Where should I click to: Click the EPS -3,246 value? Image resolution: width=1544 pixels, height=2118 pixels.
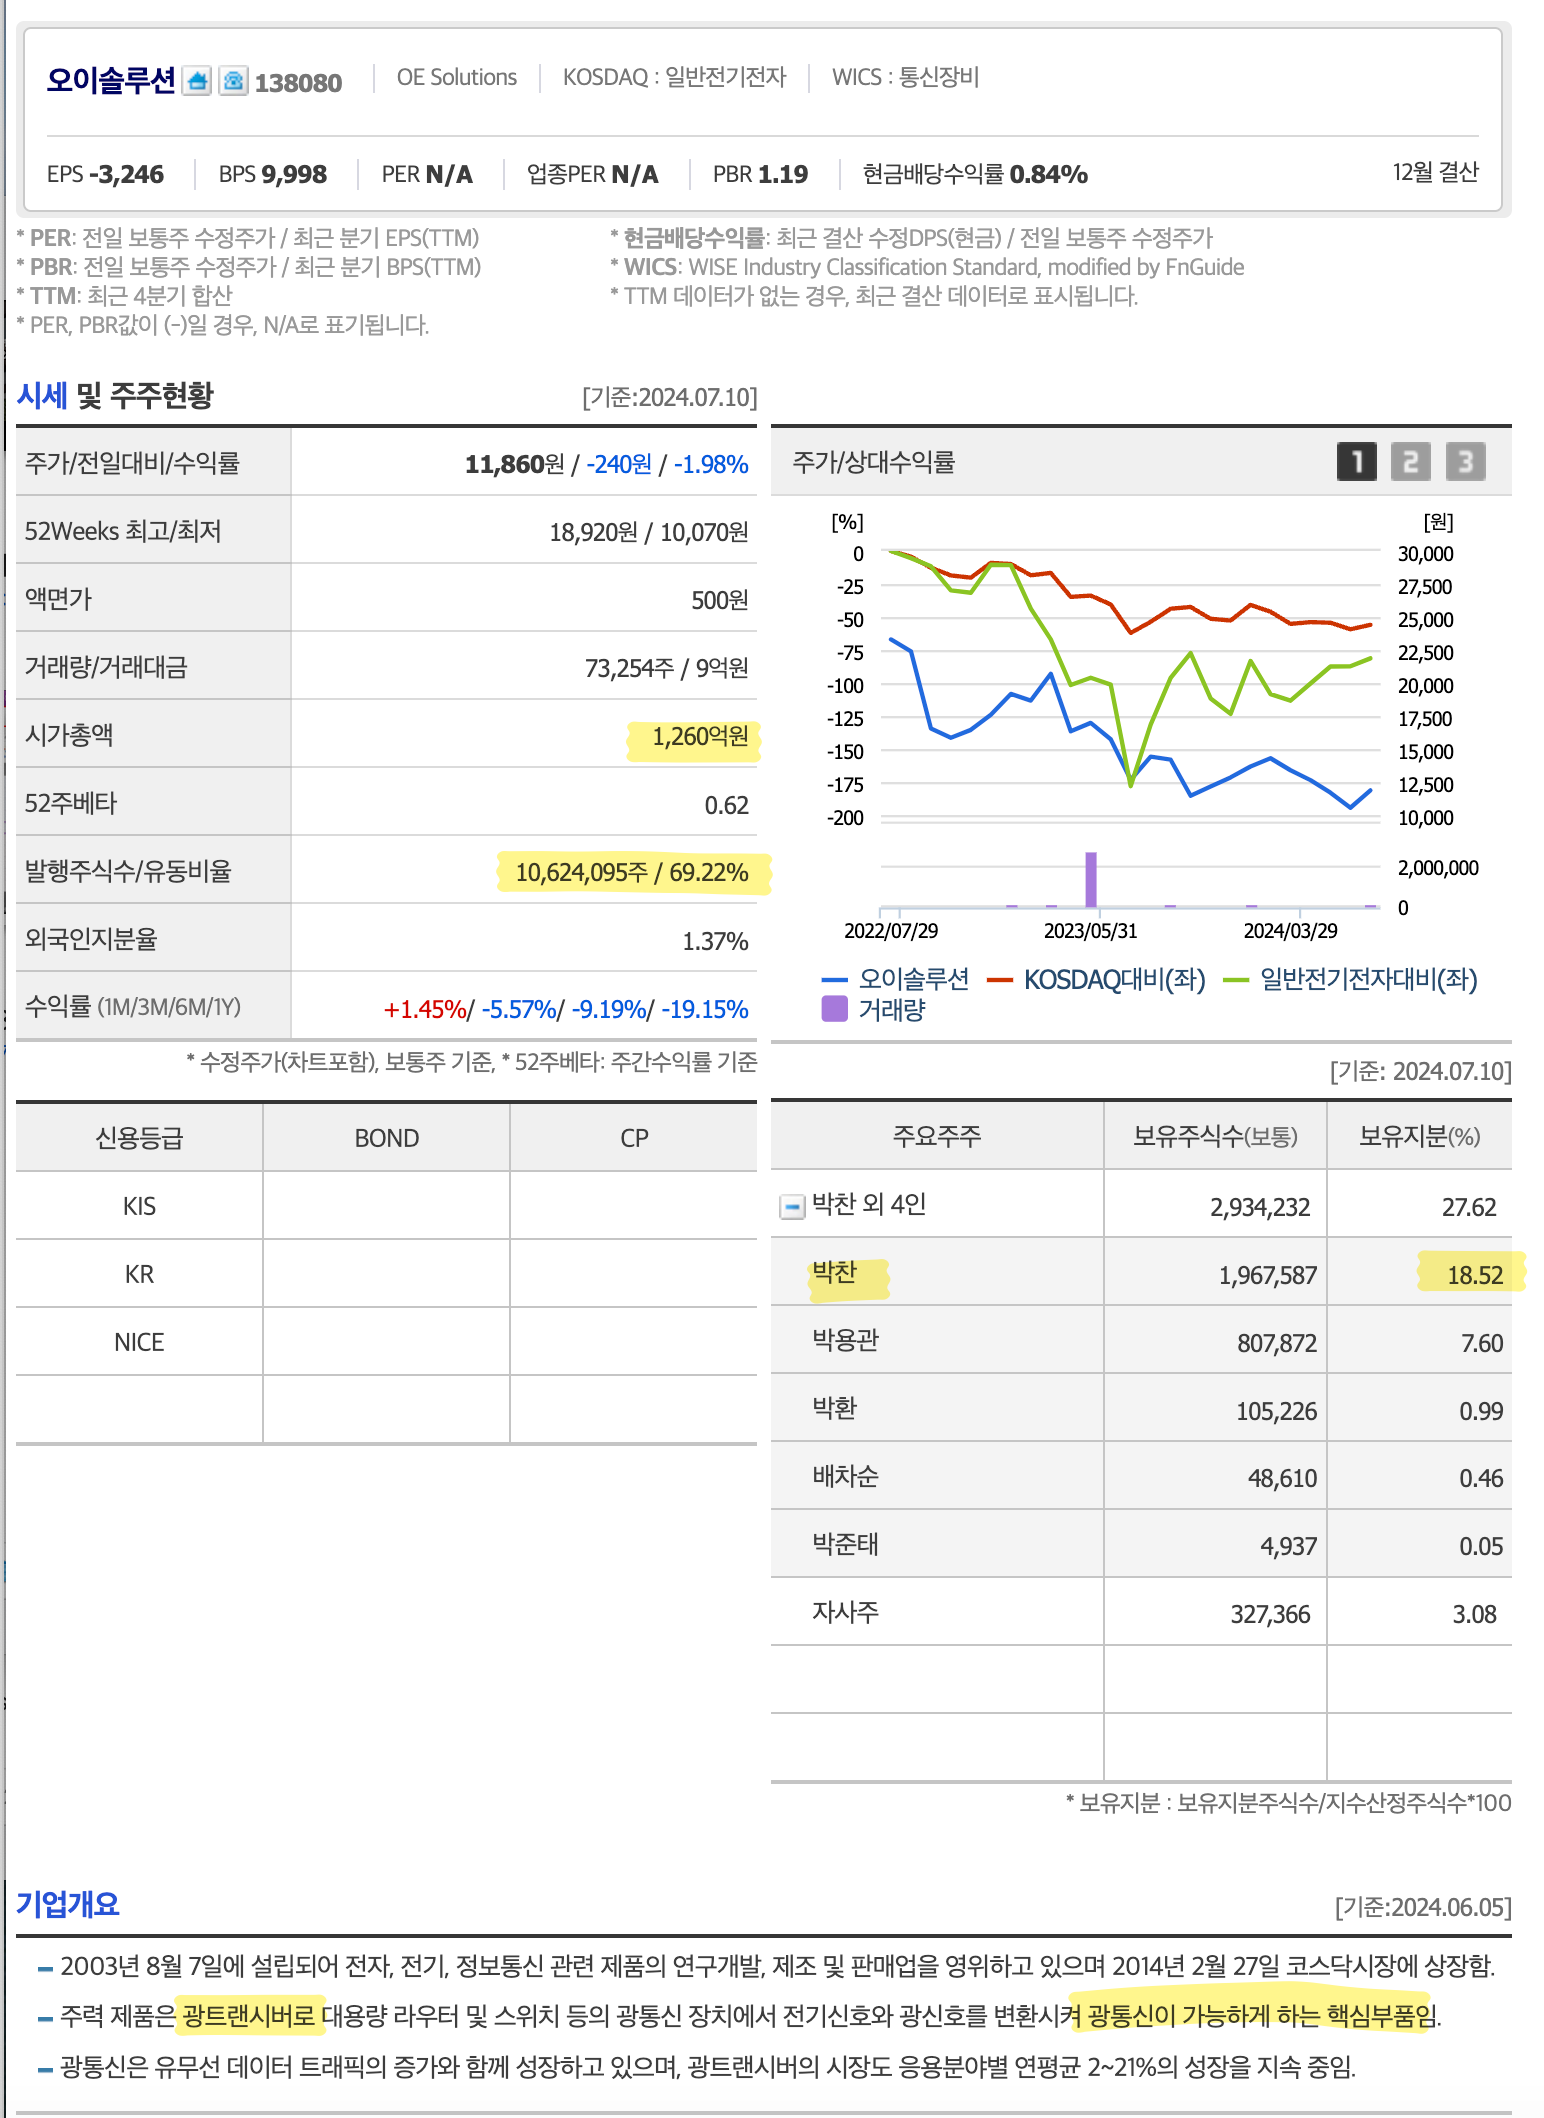click(105, 174)
